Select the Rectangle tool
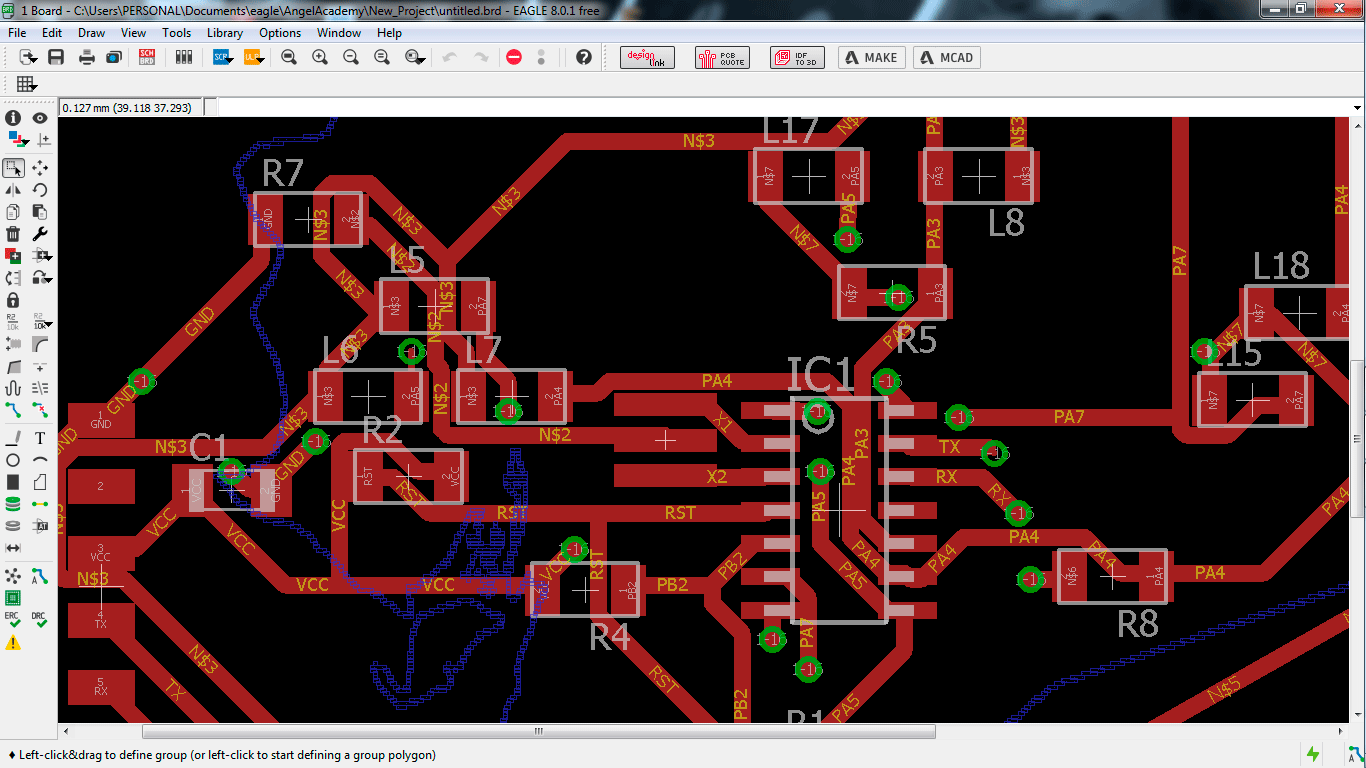This screenshot has width=1366, height=768. tap(14, 482)
